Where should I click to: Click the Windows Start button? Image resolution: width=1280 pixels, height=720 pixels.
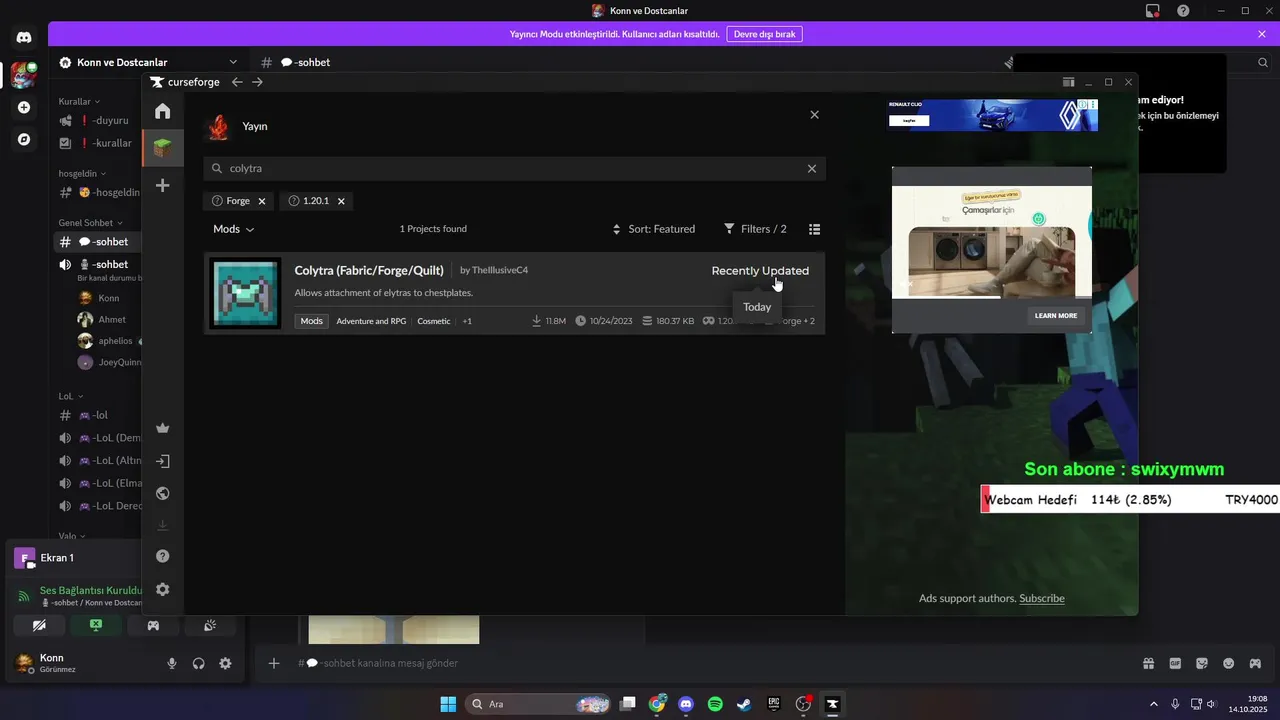448,704
